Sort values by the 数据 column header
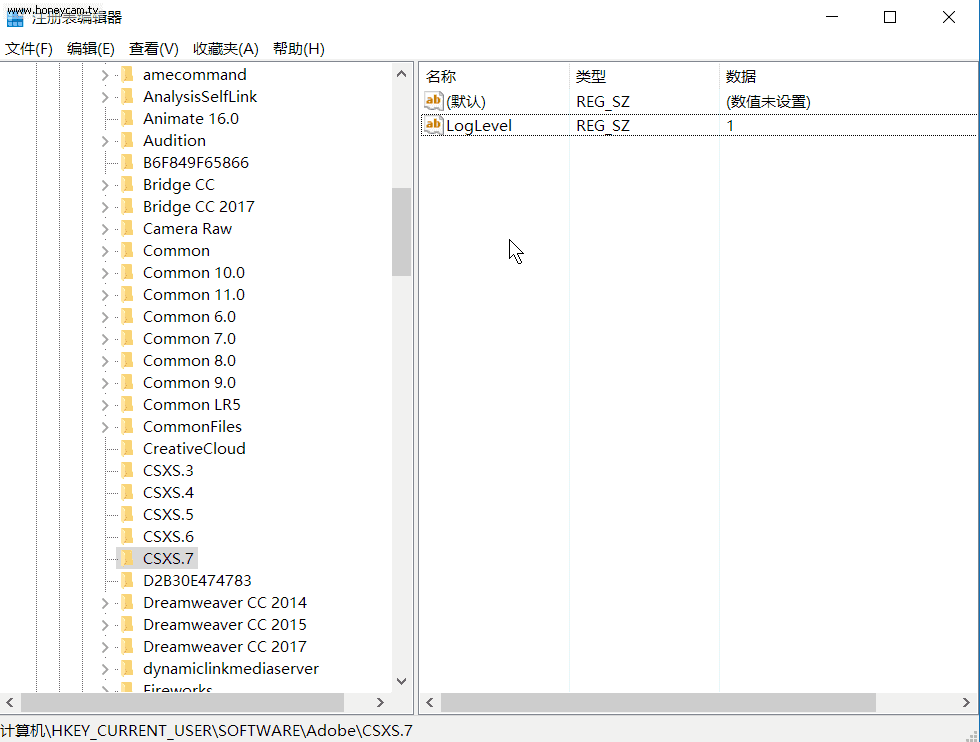Viewport: 980px width, 742px height. 848,76
